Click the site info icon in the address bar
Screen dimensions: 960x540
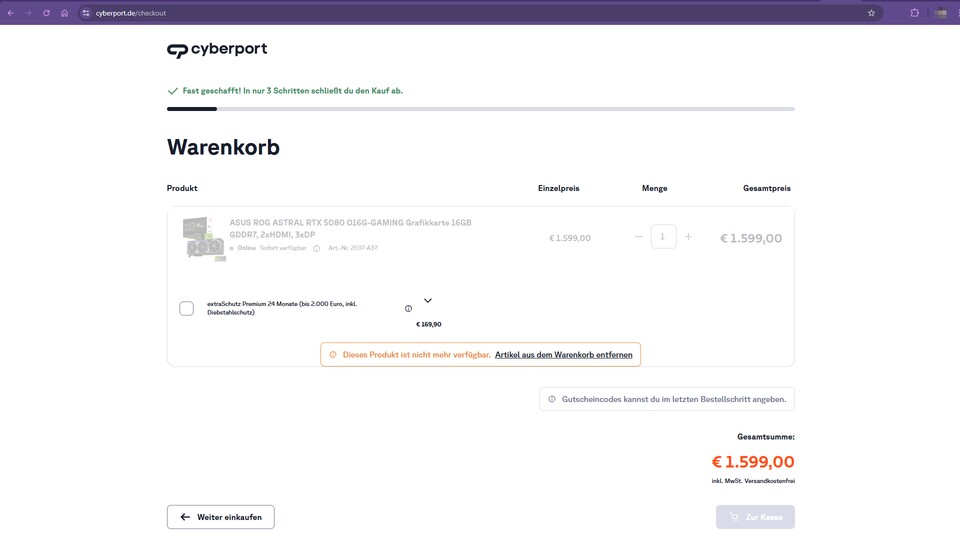[86, 13]
